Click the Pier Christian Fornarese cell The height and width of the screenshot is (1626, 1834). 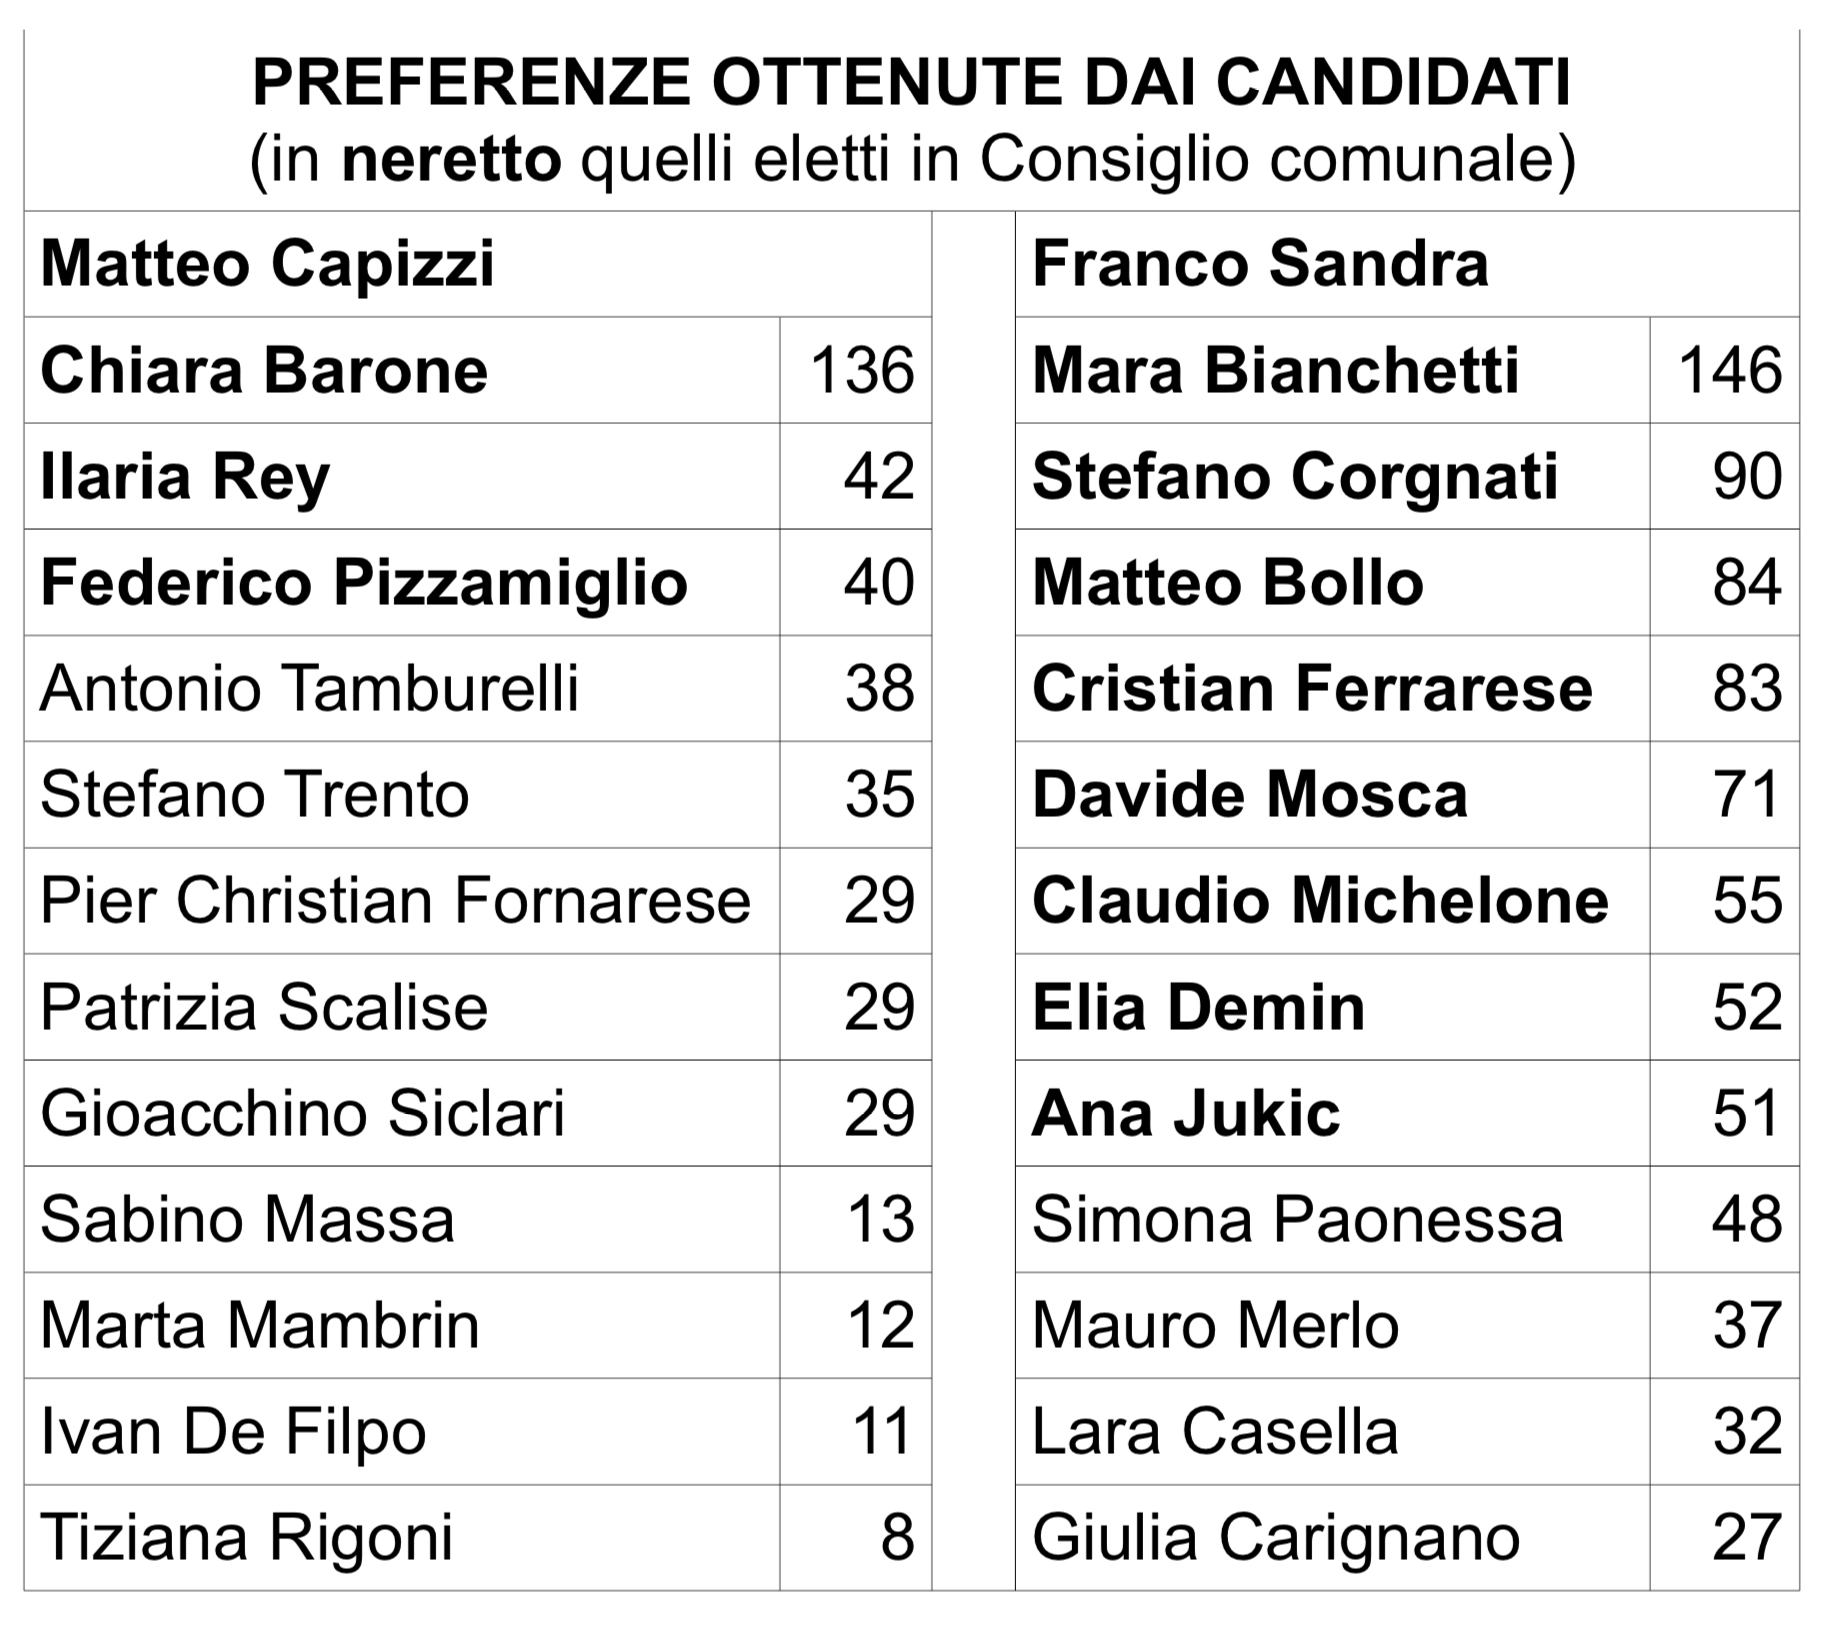396,900
